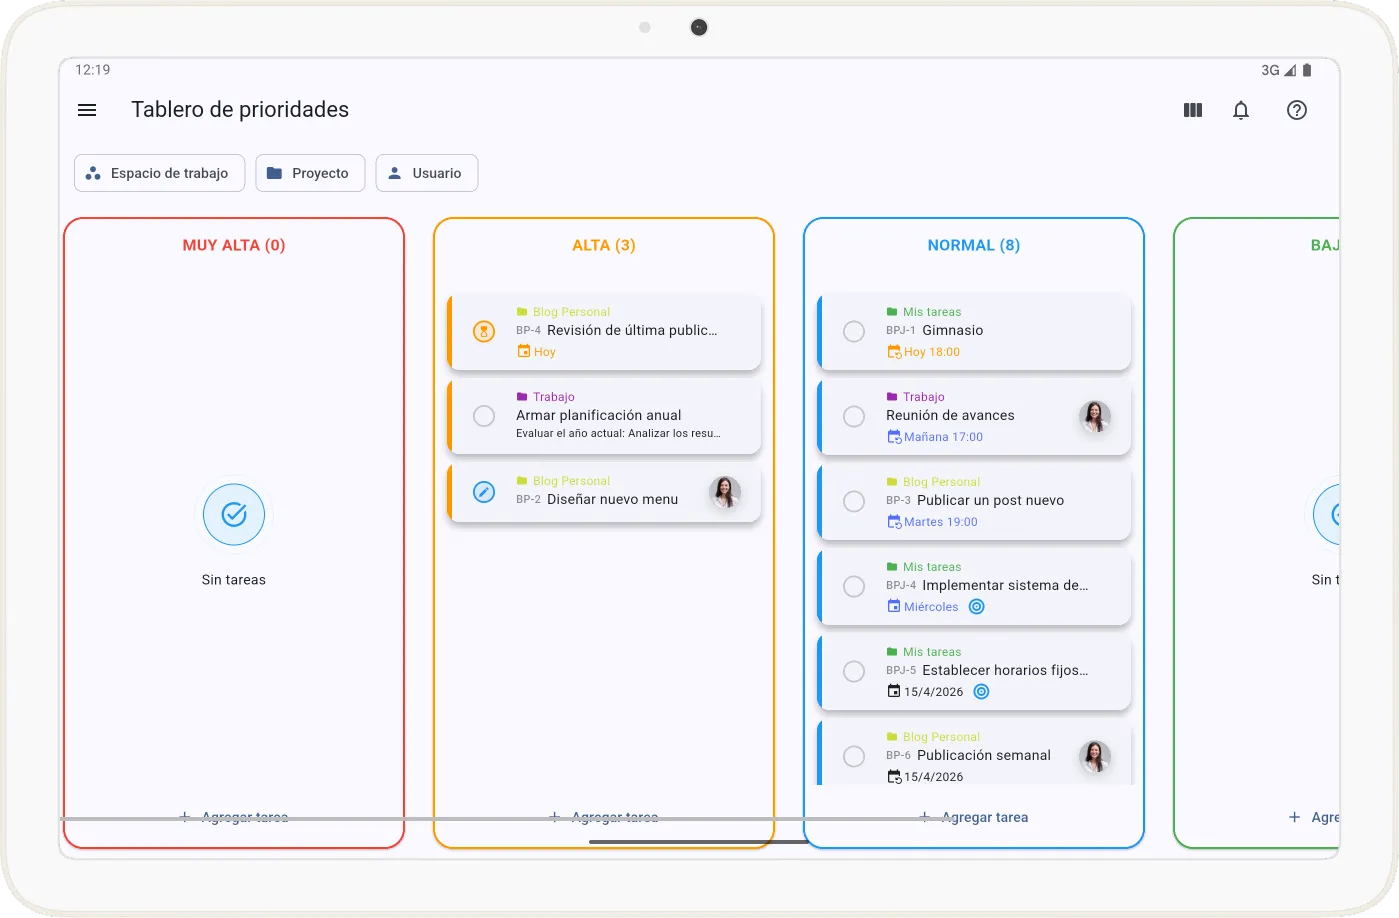Add task in ALTA column

coord(604,817)
